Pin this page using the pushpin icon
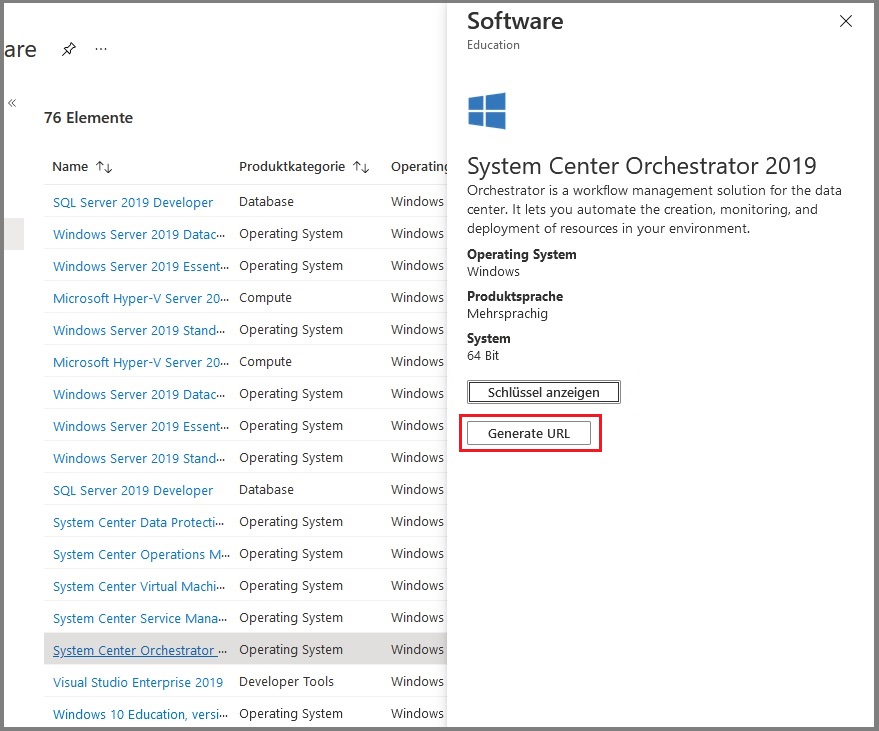The width and height of the screenshot is (879, 731). (x=68, y=49)
